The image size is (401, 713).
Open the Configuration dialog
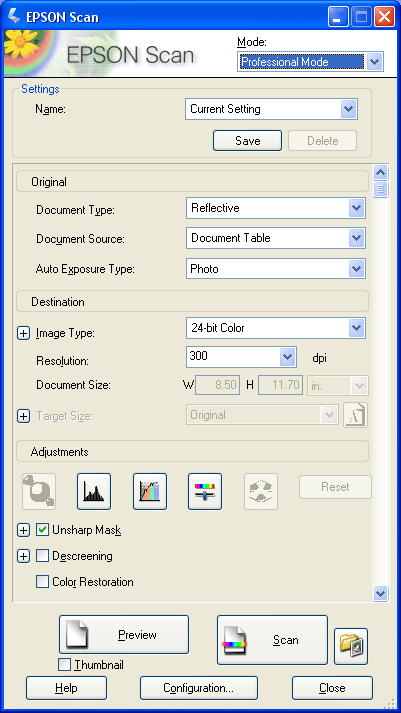(199, 688)
